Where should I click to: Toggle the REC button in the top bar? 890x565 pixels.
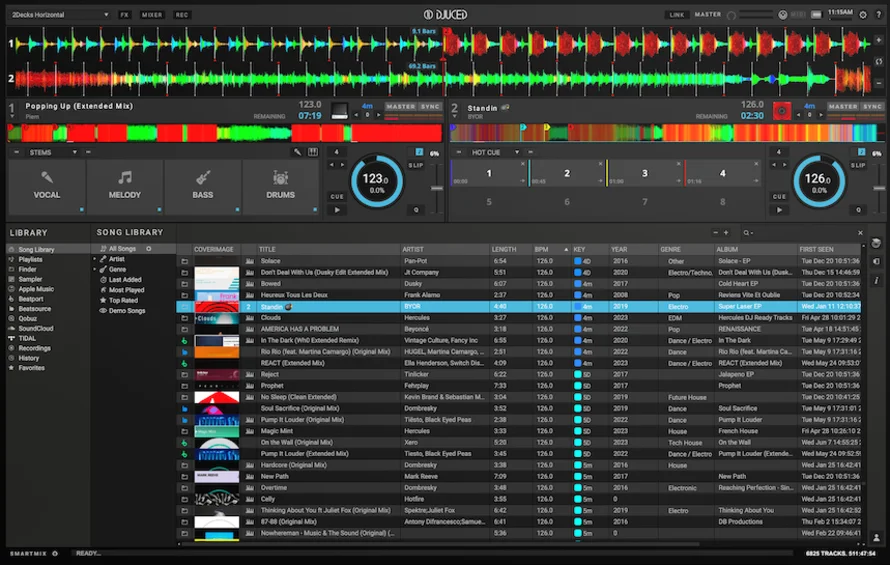182,15
